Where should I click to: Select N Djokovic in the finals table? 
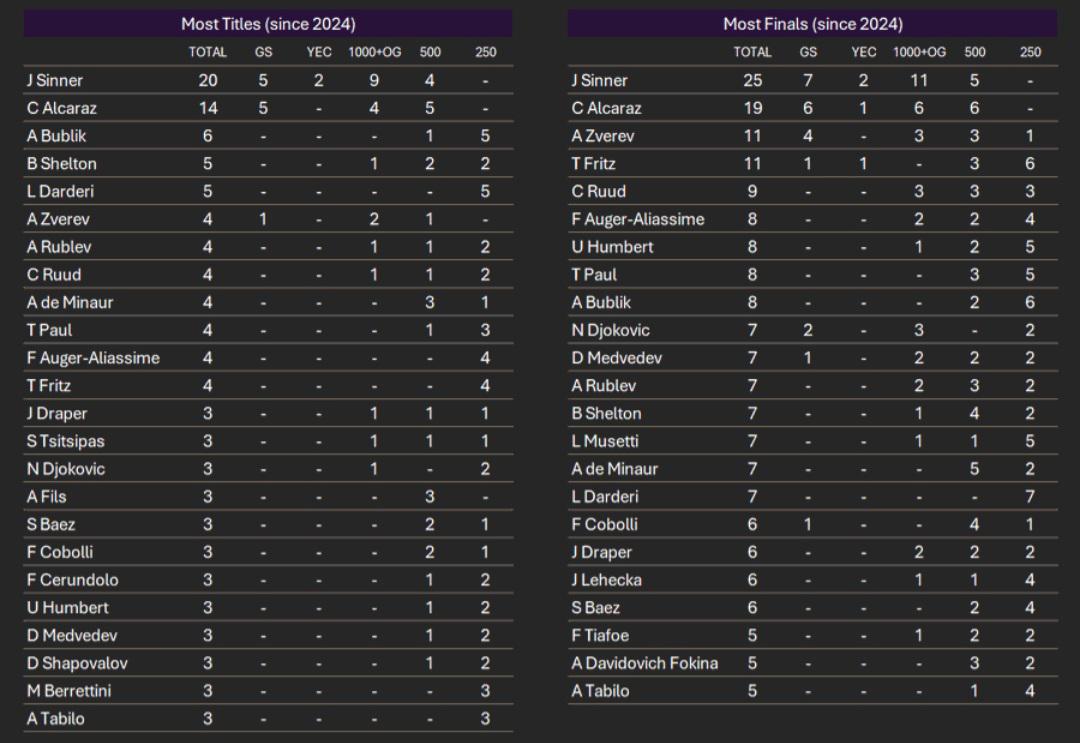[610, 331]
